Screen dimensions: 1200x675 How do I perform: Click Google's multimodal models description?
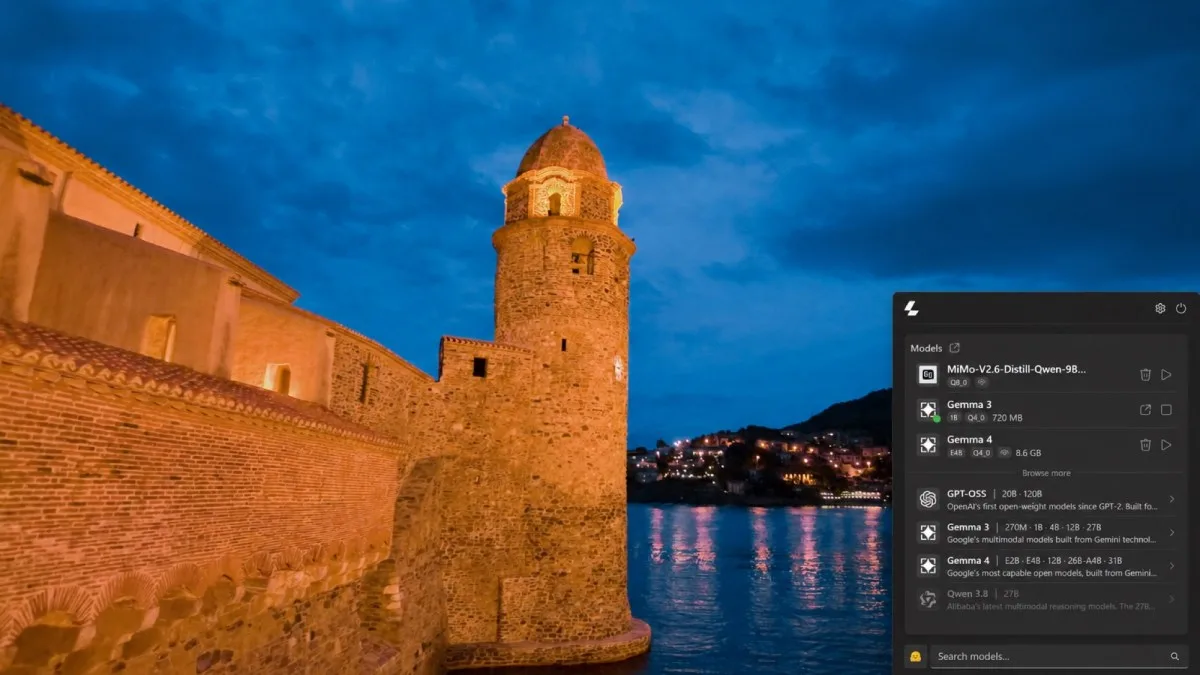(1052, 539)
